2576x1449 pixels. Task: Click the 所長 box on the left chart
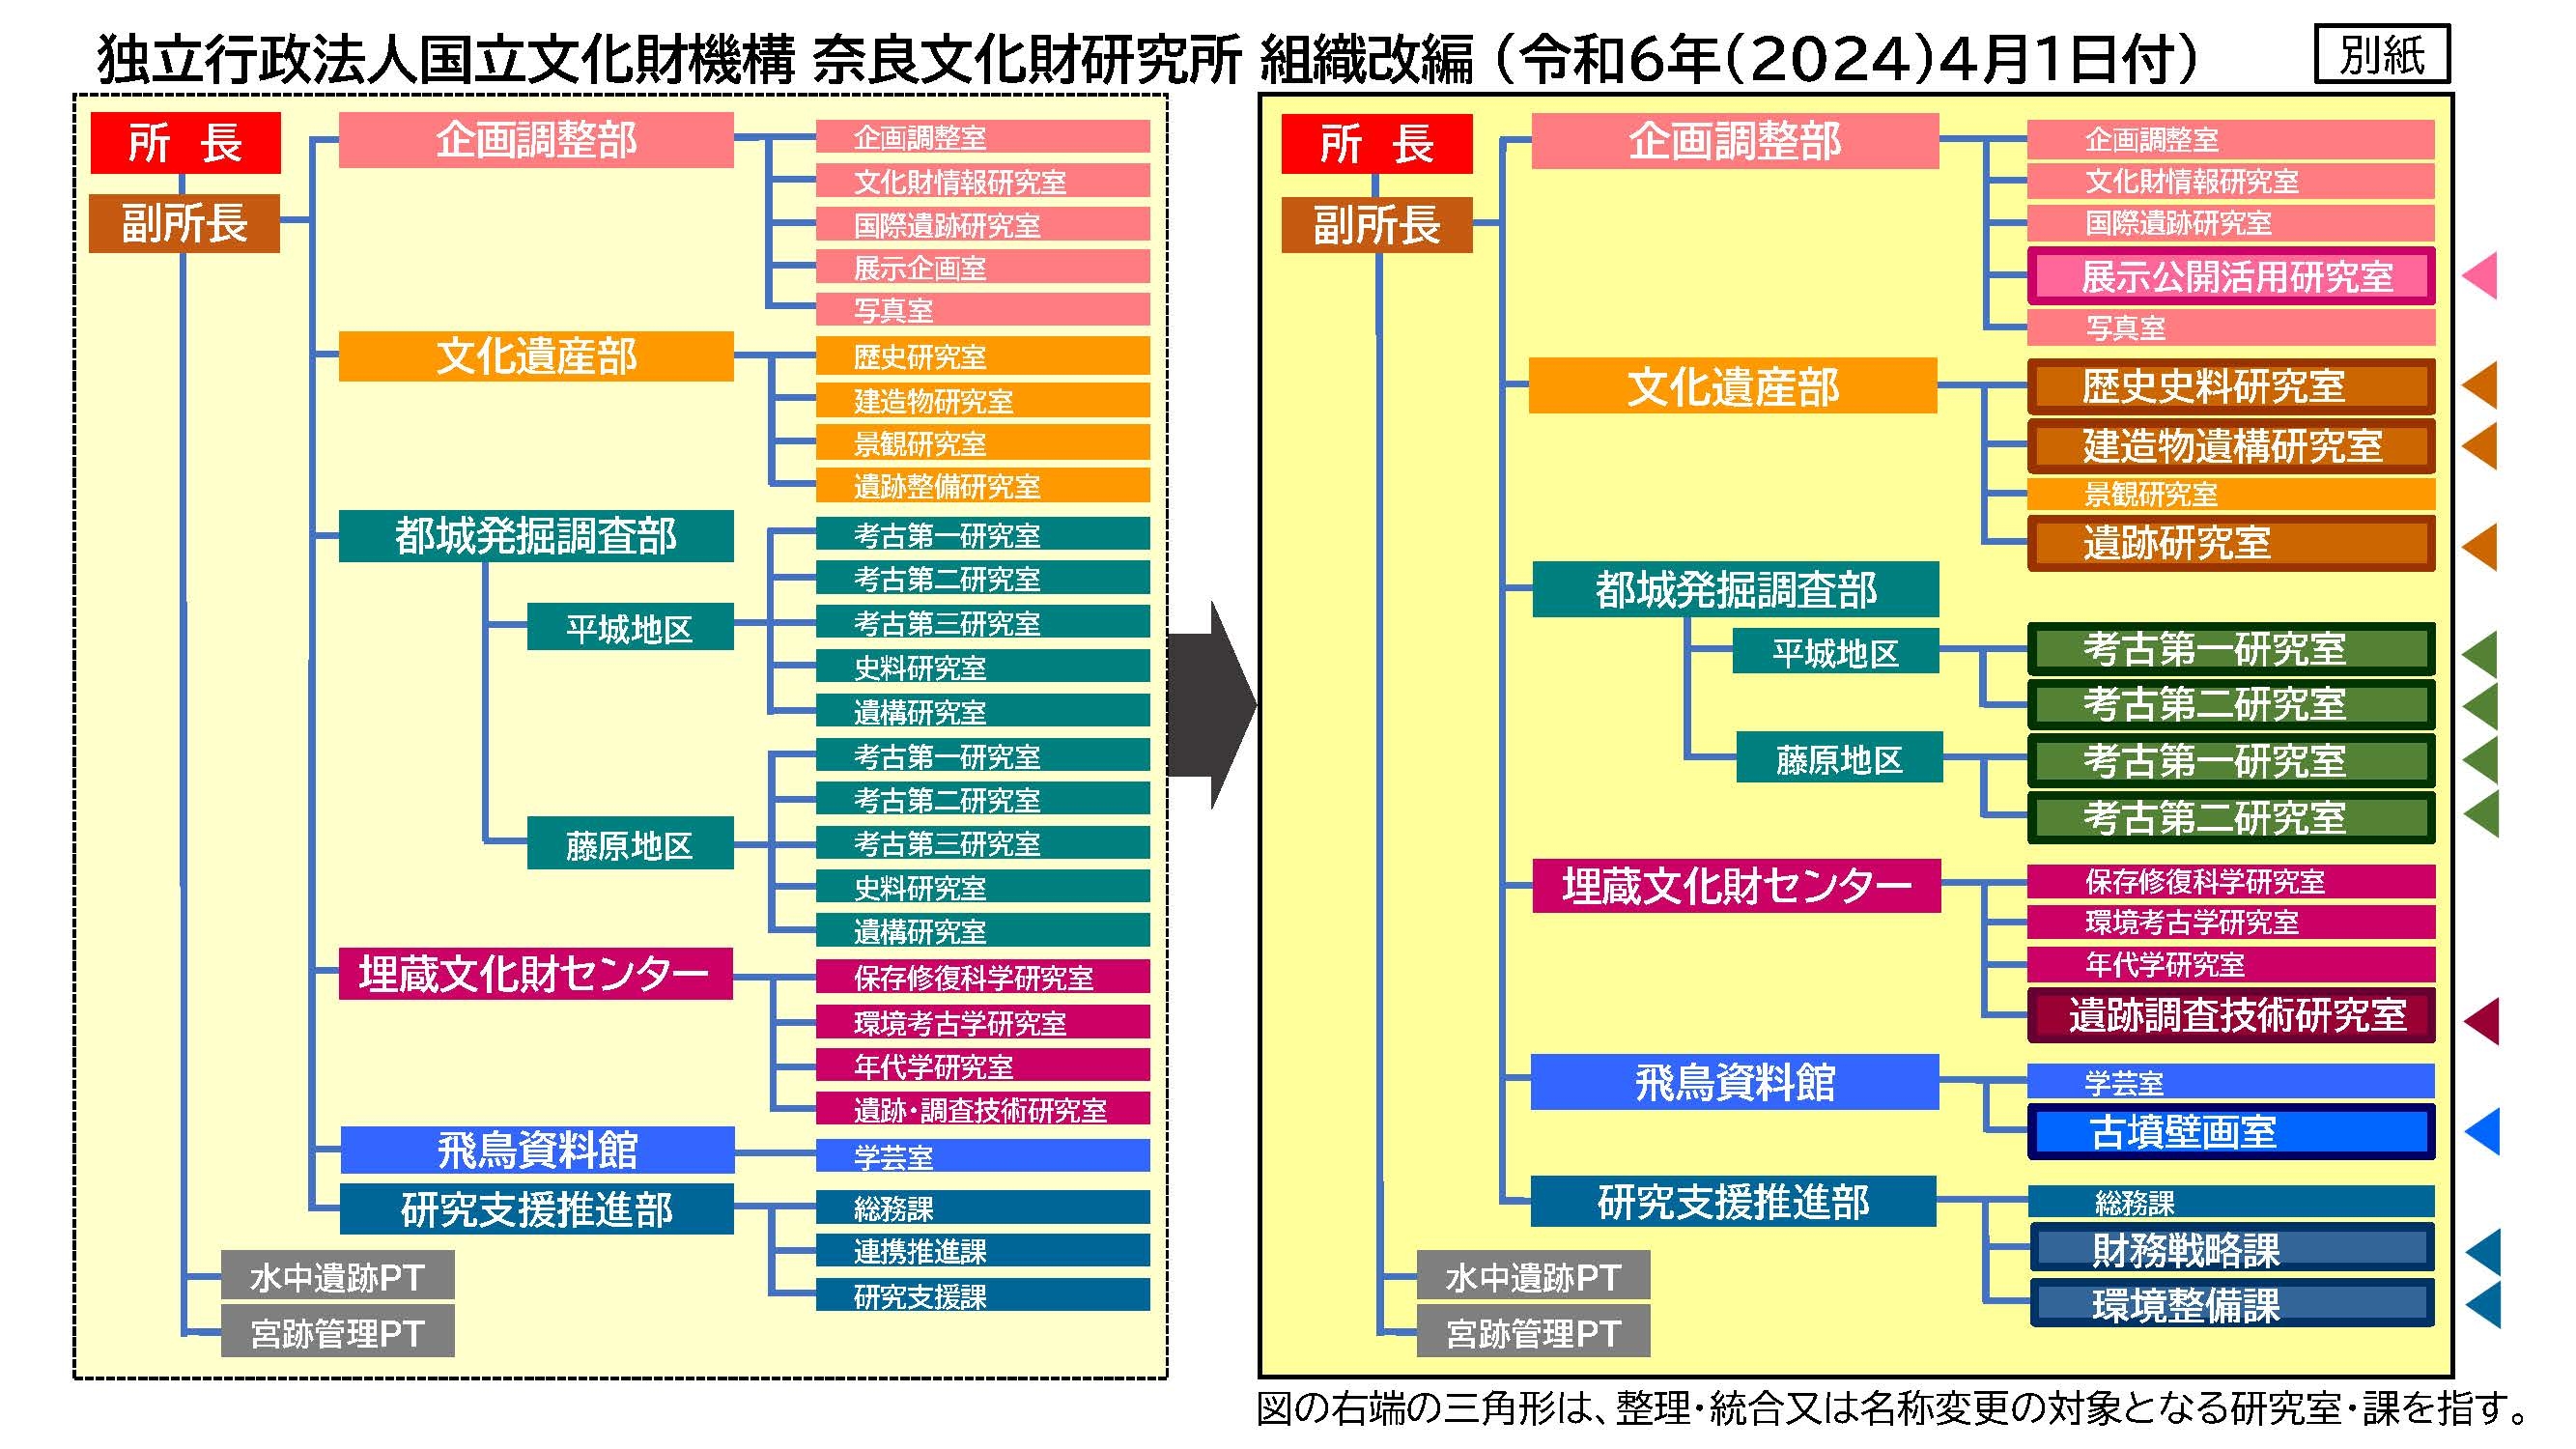(x=185, y=140)
